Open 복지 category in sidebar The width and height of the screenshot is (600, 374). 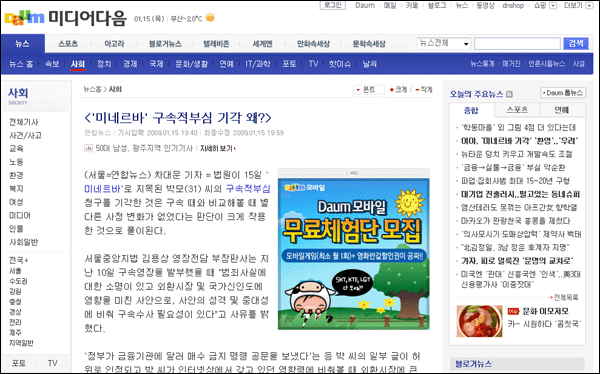16,189
